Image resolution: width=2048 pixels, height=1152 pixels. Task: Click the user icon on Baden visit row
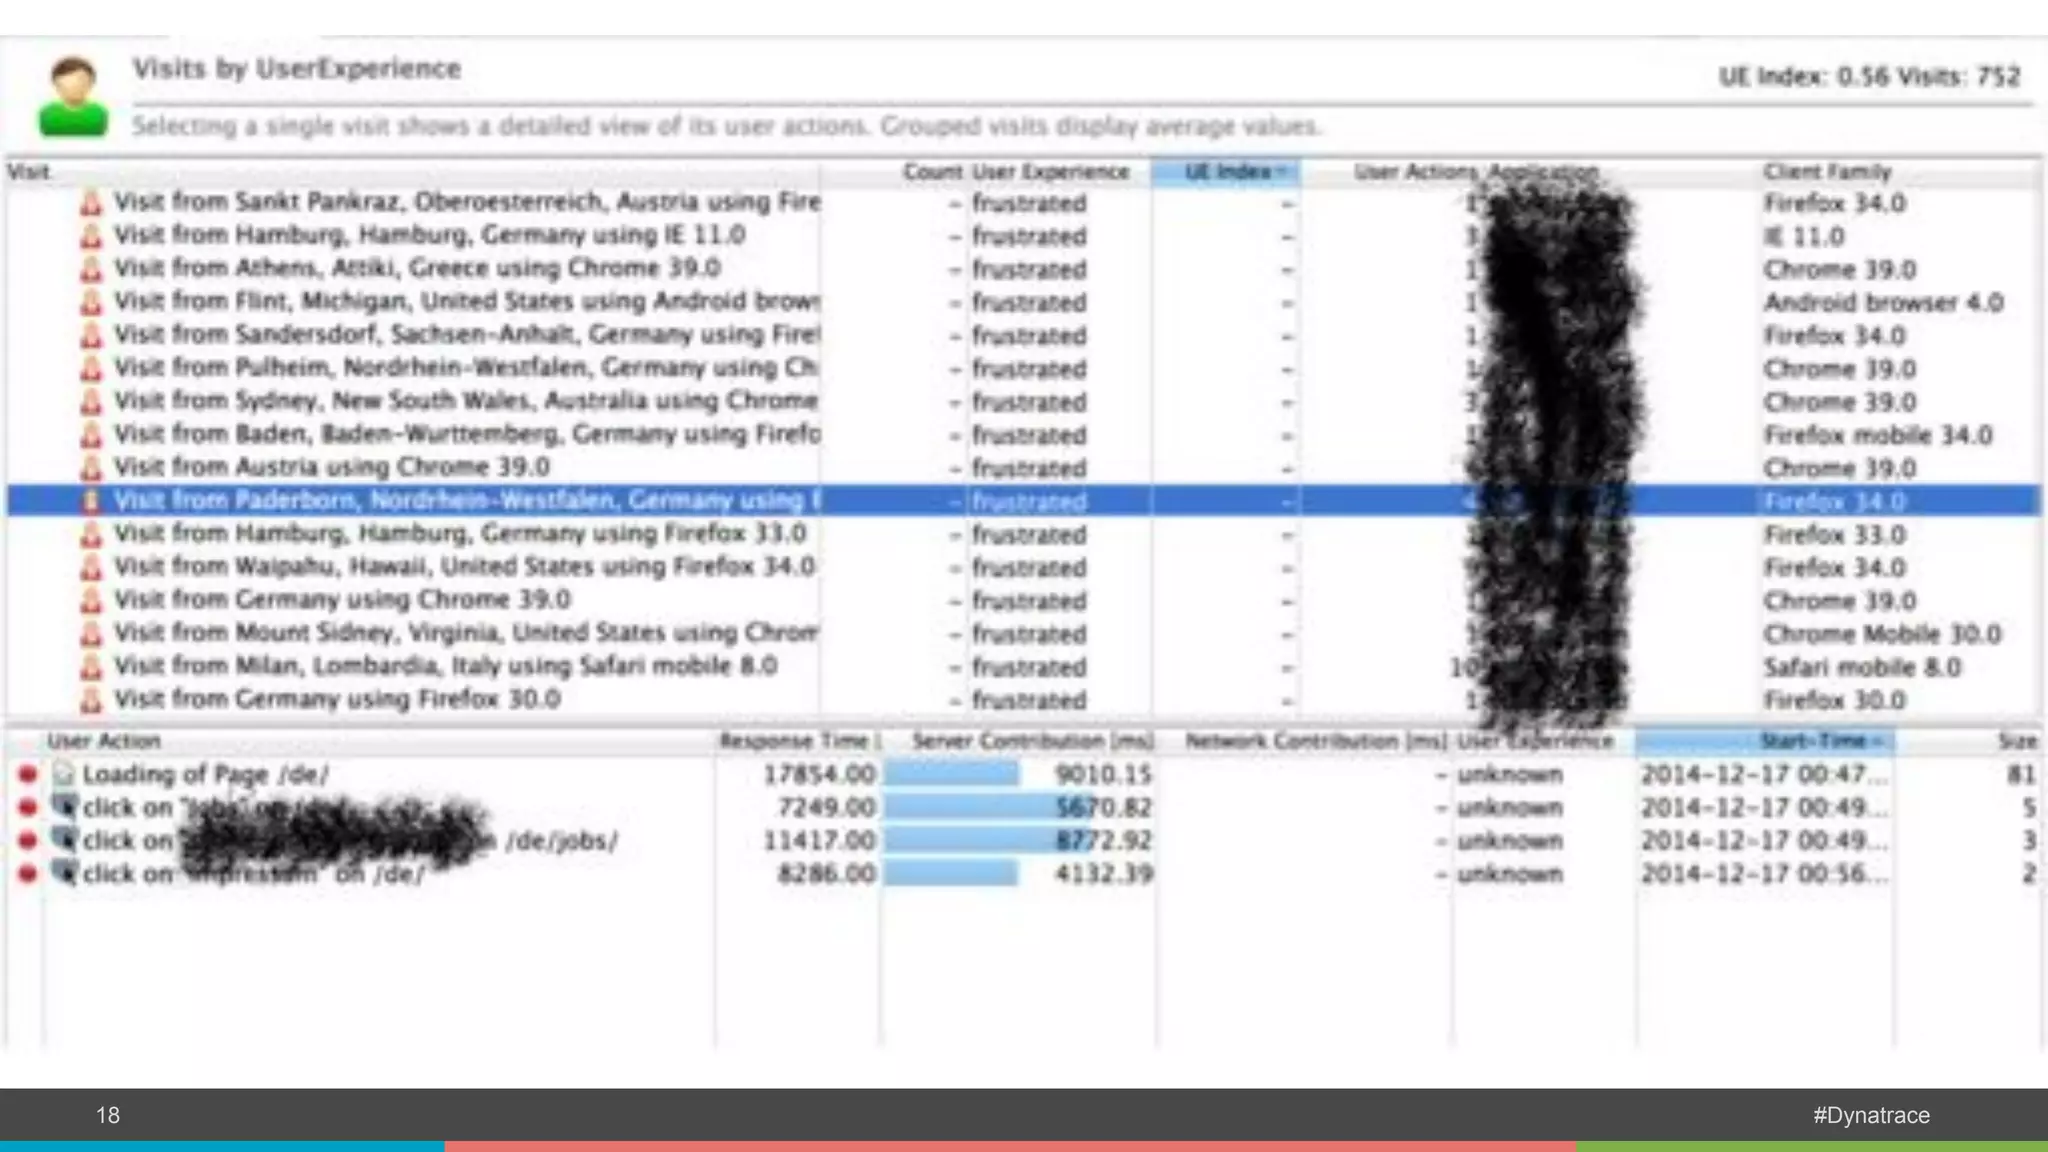pos(91,434)
